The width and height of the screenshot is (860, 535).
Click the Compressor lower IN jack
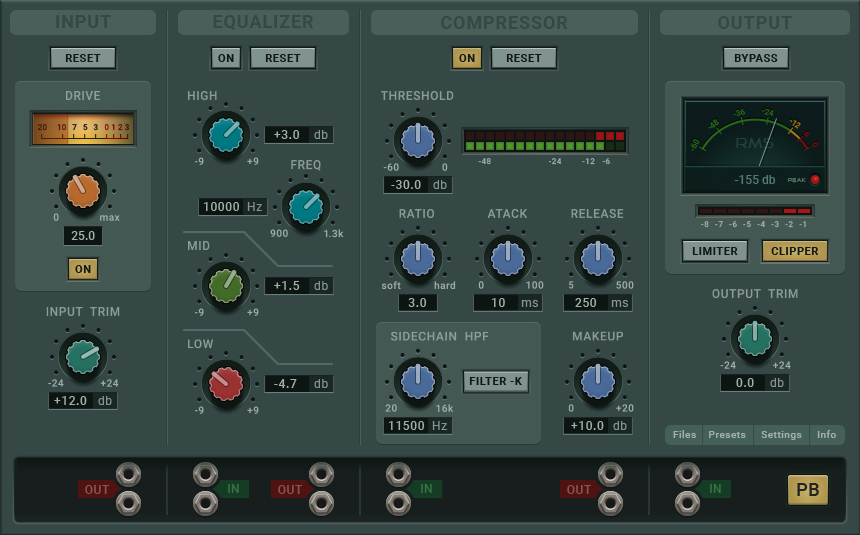coord(399,503)
